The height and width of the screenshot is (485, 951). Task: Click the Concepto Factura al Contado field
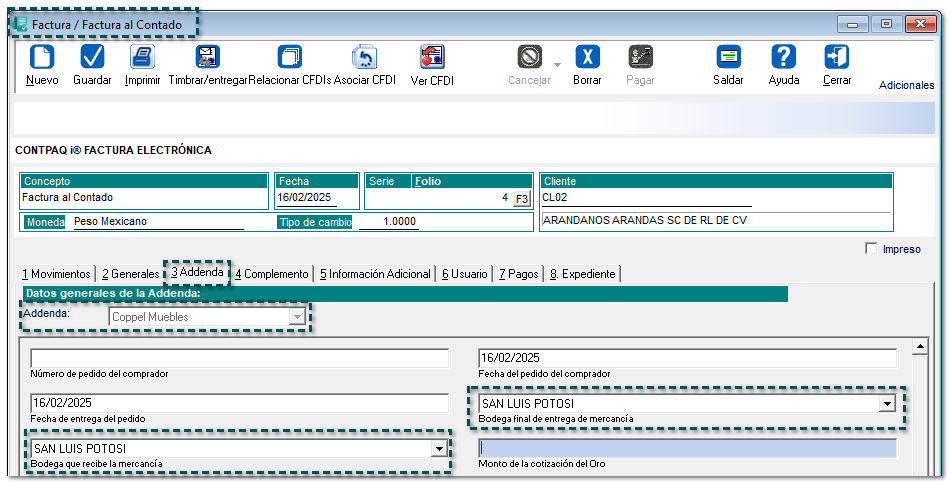click(x=144, y=198)
